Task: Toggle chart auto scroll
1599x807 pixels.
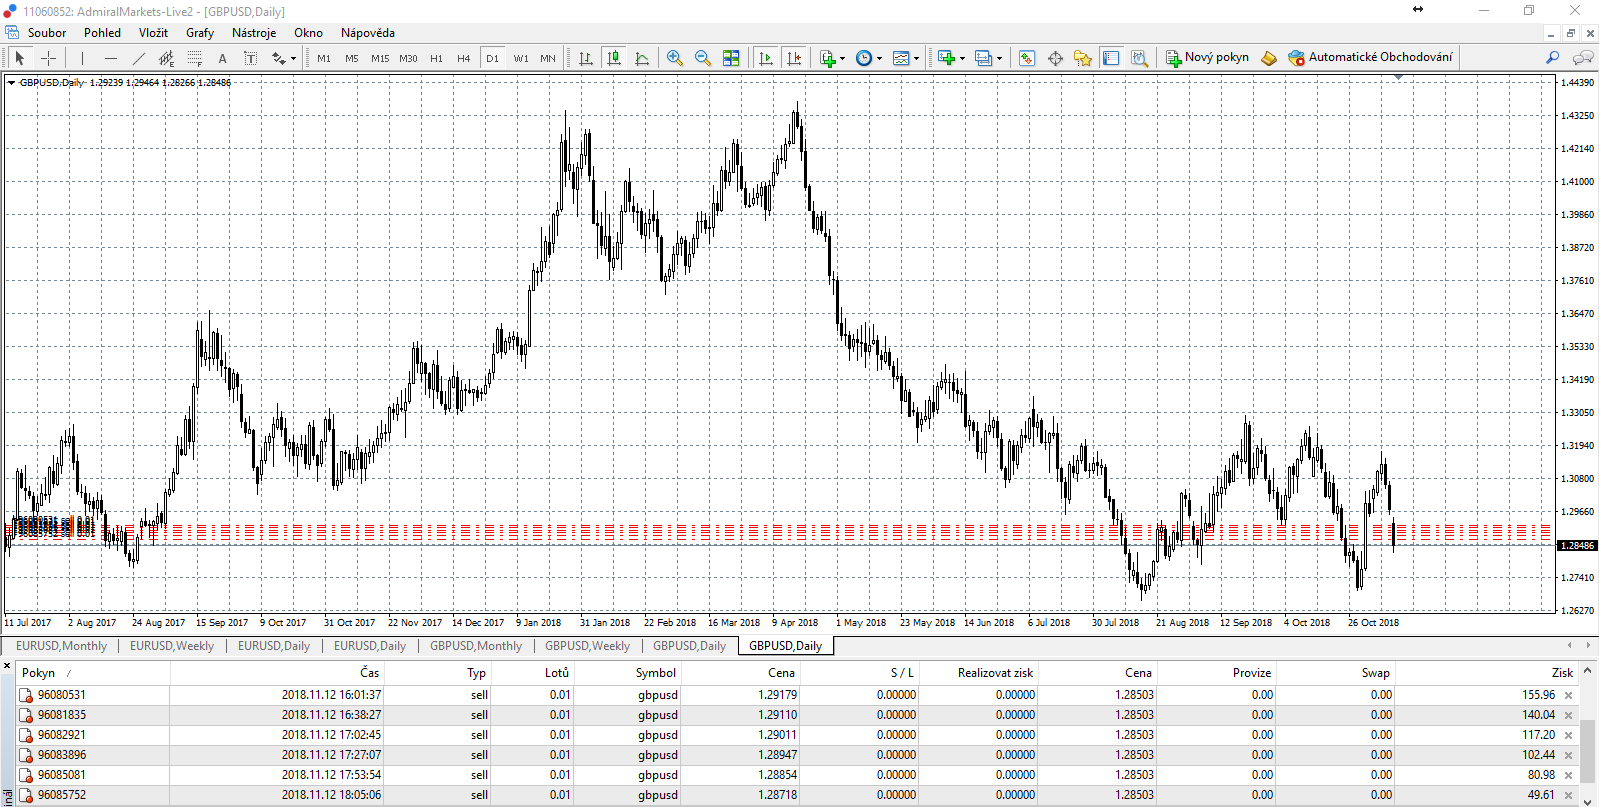Action: point(766,58)
